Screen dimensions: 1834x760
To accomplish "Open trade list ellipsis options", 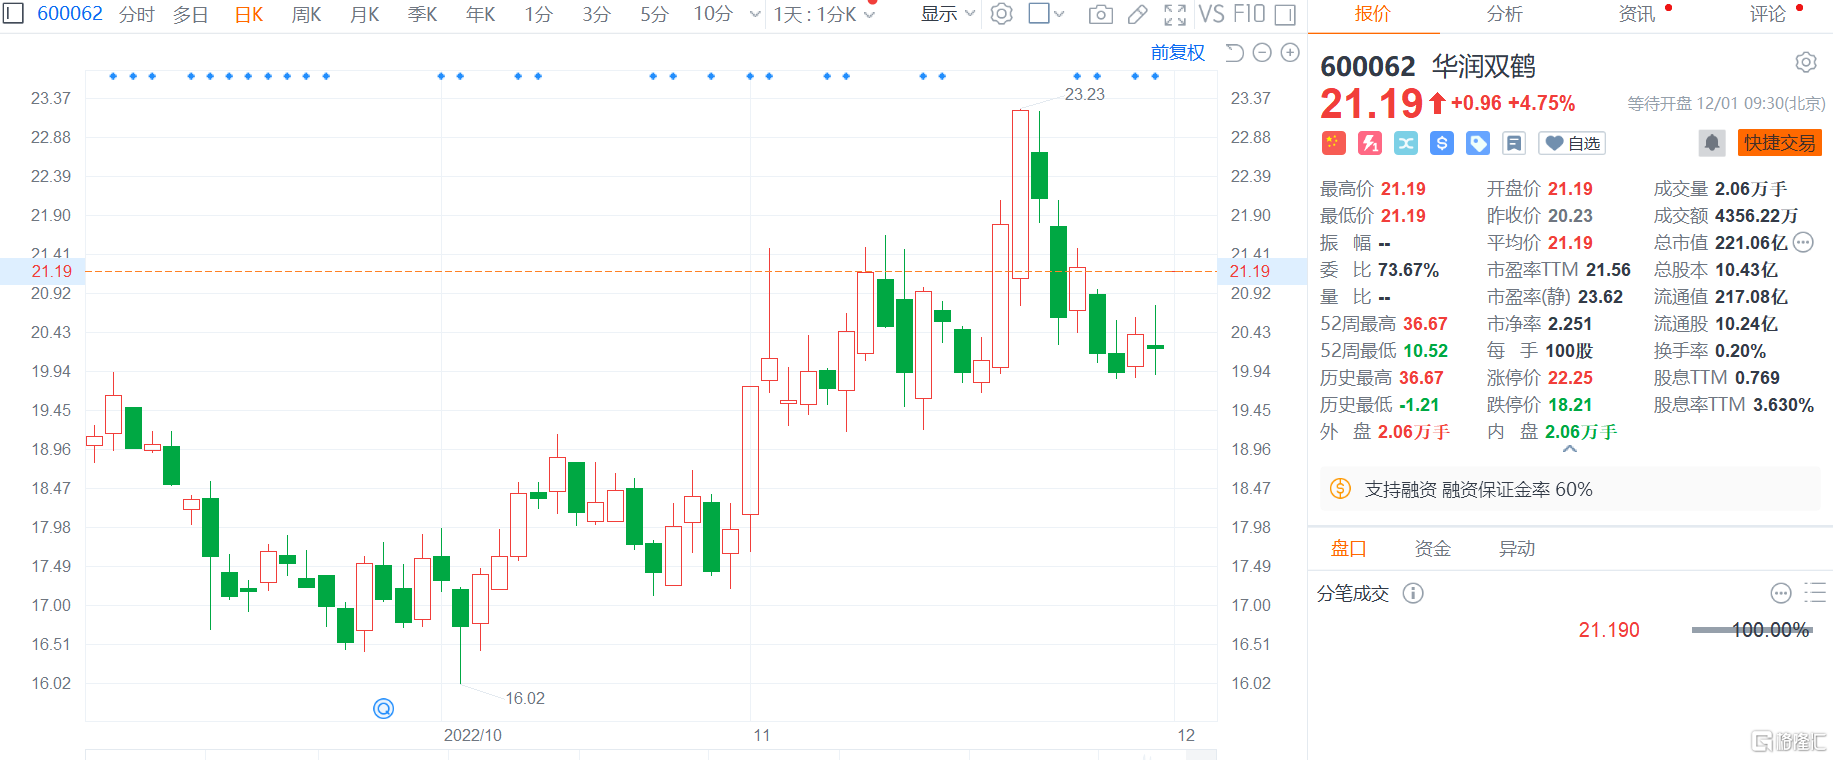I will pos(1781,593).
